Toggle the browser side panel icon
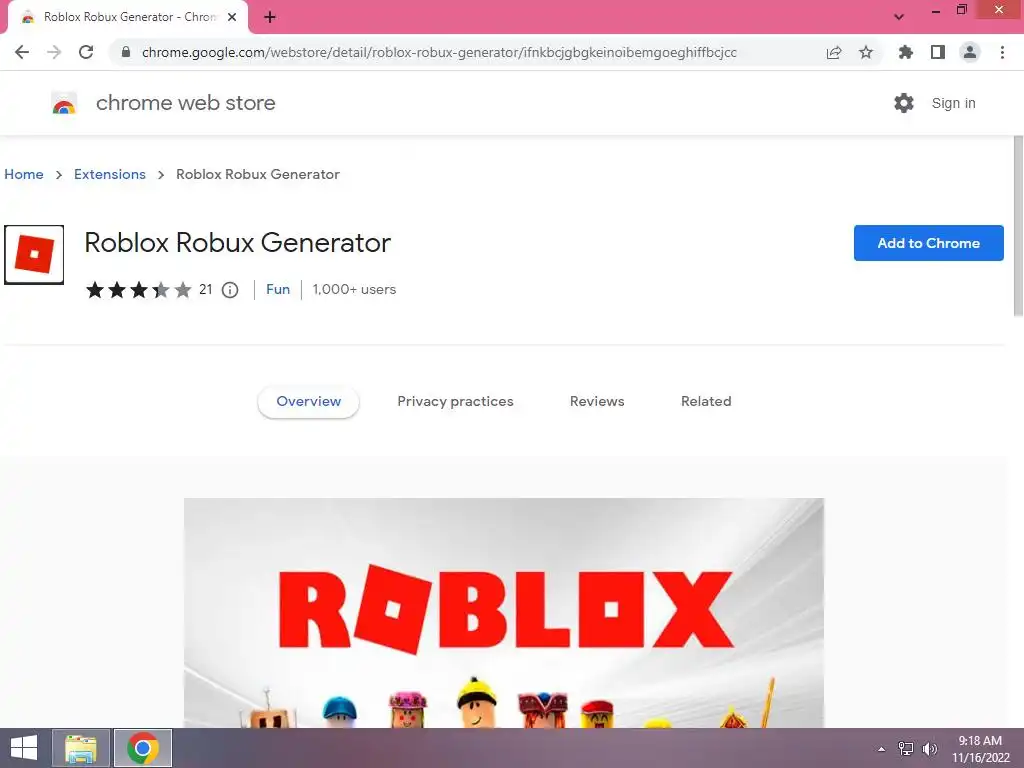 click(938, 52)
